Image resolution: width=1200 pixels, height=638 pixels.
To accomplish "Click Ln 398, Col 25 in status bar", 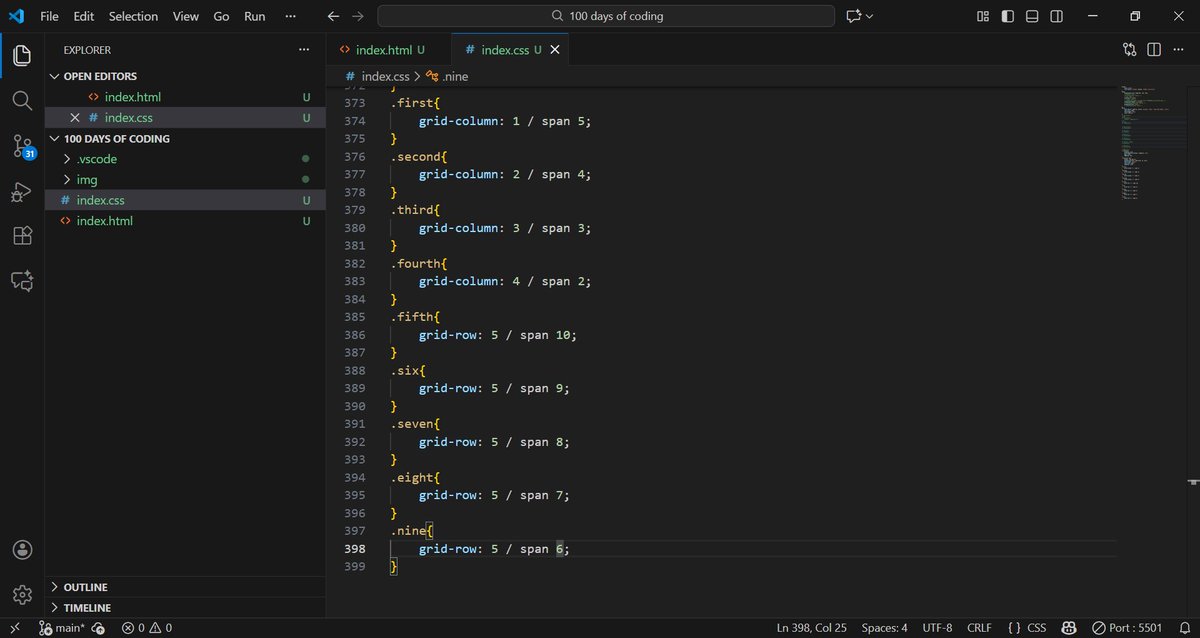I will click(x=812, y=628).
